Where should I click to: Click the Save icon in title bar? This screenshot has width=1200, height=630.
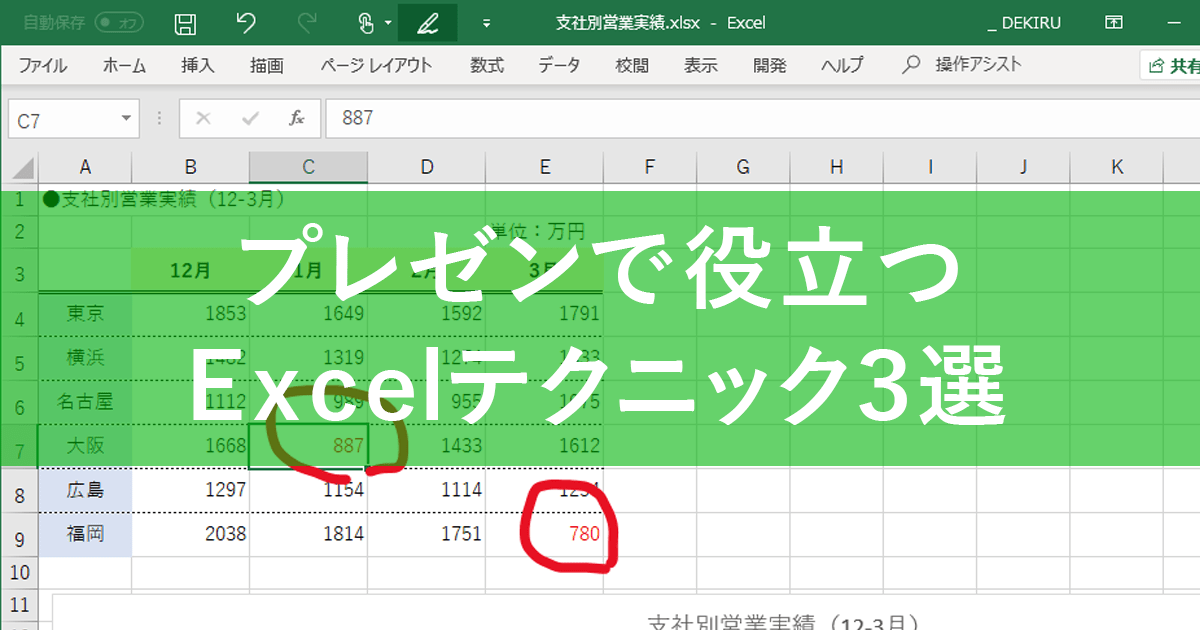[185, 23]
